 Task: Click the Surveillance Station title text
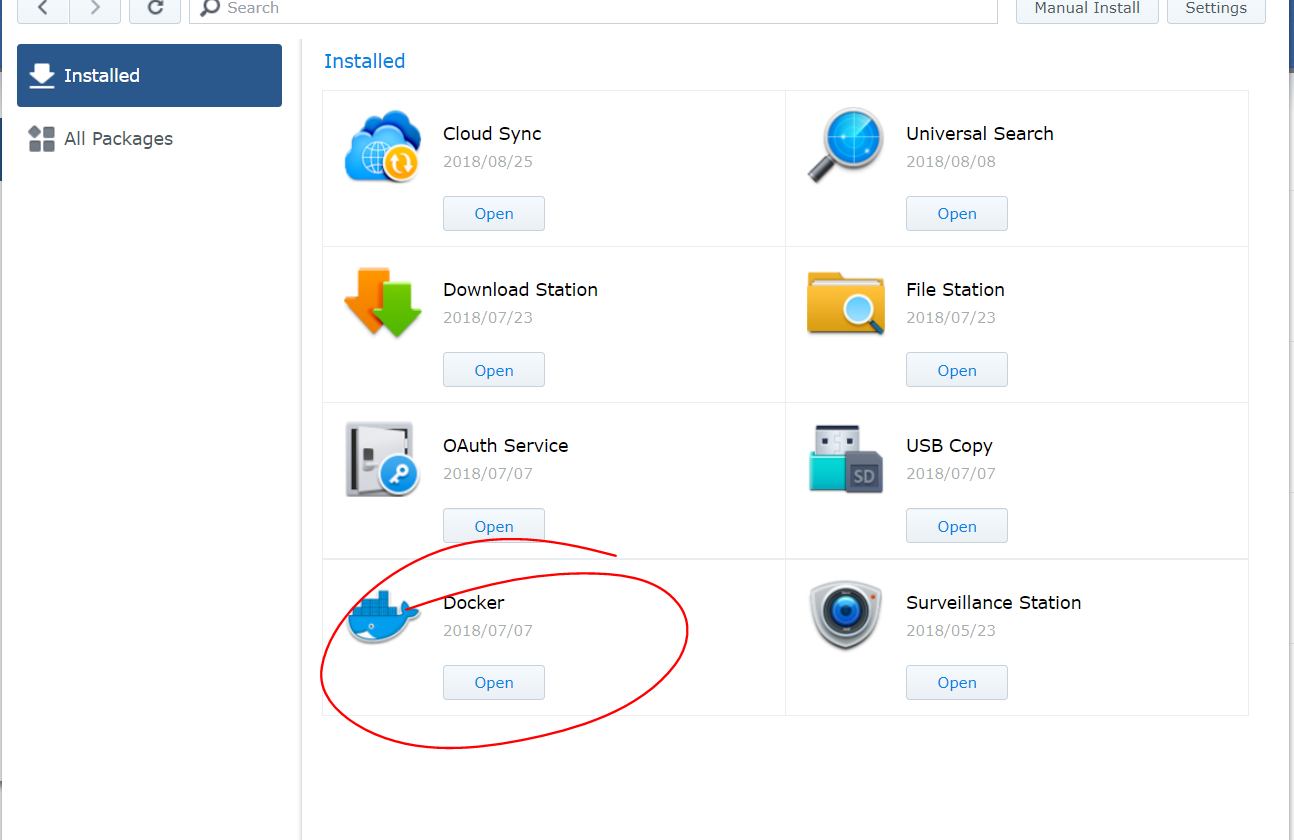pyautogui.click(x=994, y=603)
